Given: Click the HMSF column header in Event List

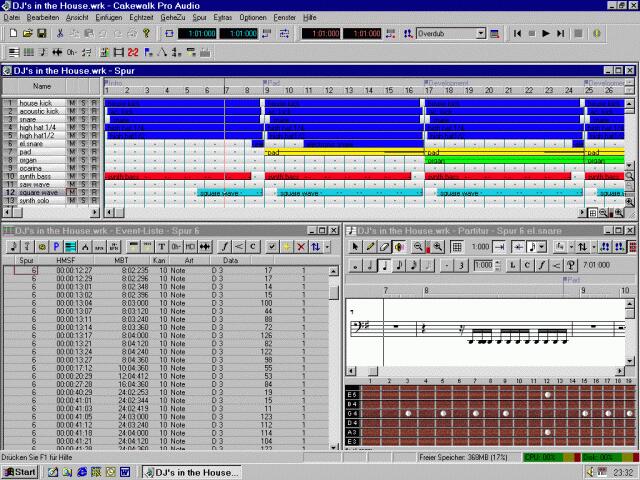Looking at the screenshot, I should [x=65, y=260].
